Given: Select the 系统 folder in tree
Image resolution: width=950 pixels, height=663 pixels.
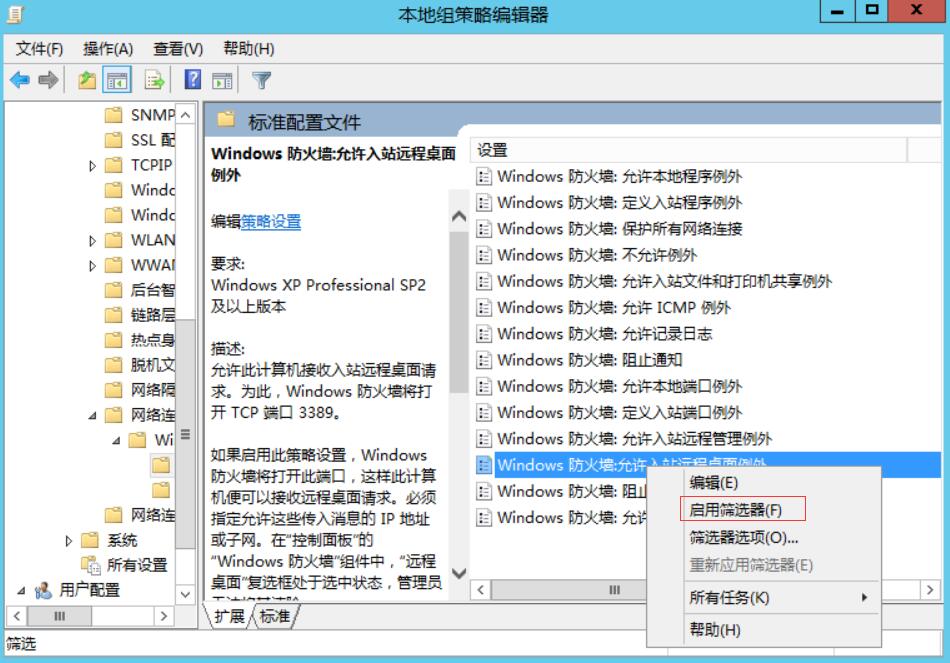Looking at the screenshot, I should (109, 540).
